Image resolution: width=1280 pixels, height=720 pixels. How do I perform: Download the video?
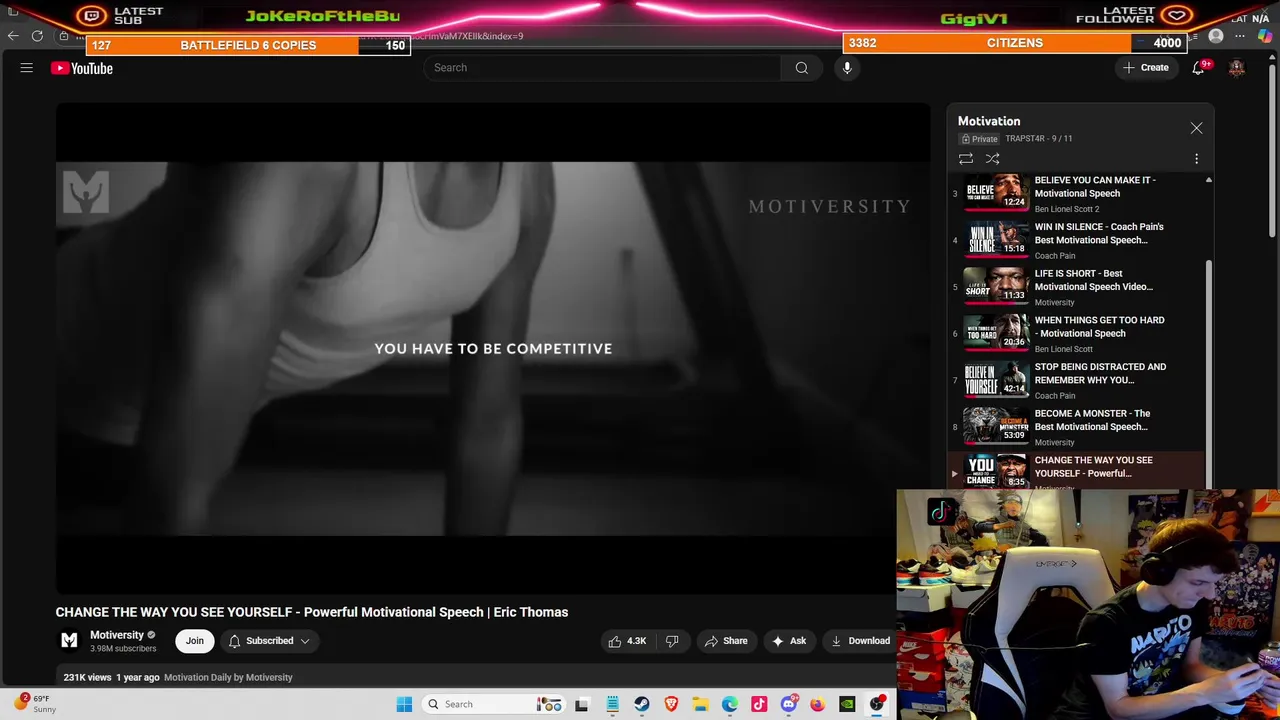click(x=860, y=641)
